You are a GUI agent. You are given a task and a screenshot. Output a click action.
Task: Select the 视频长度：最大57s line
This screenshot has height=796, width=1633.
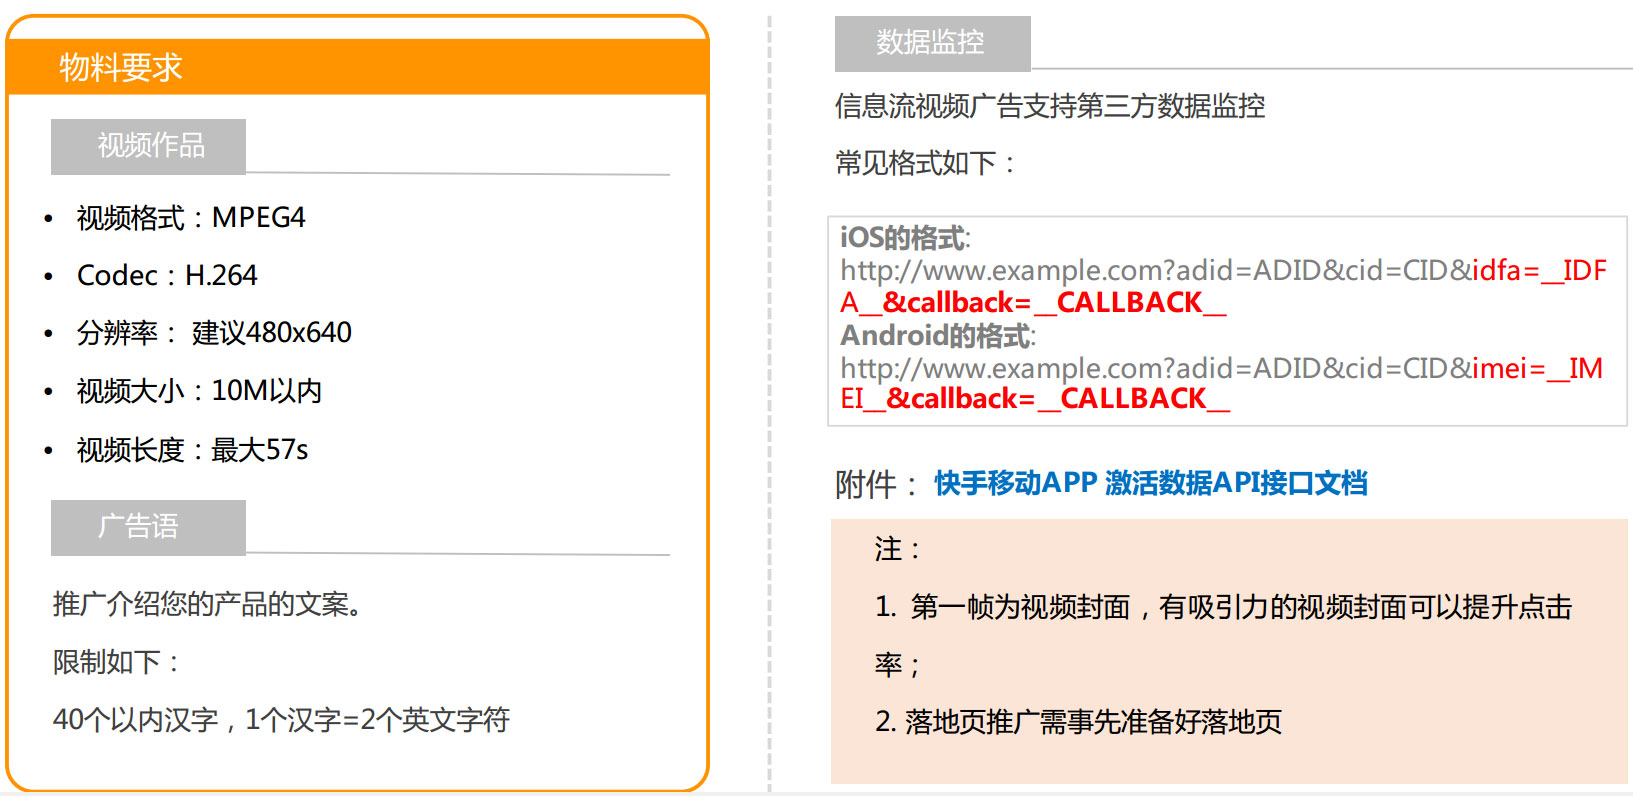[x=192, y=450]
